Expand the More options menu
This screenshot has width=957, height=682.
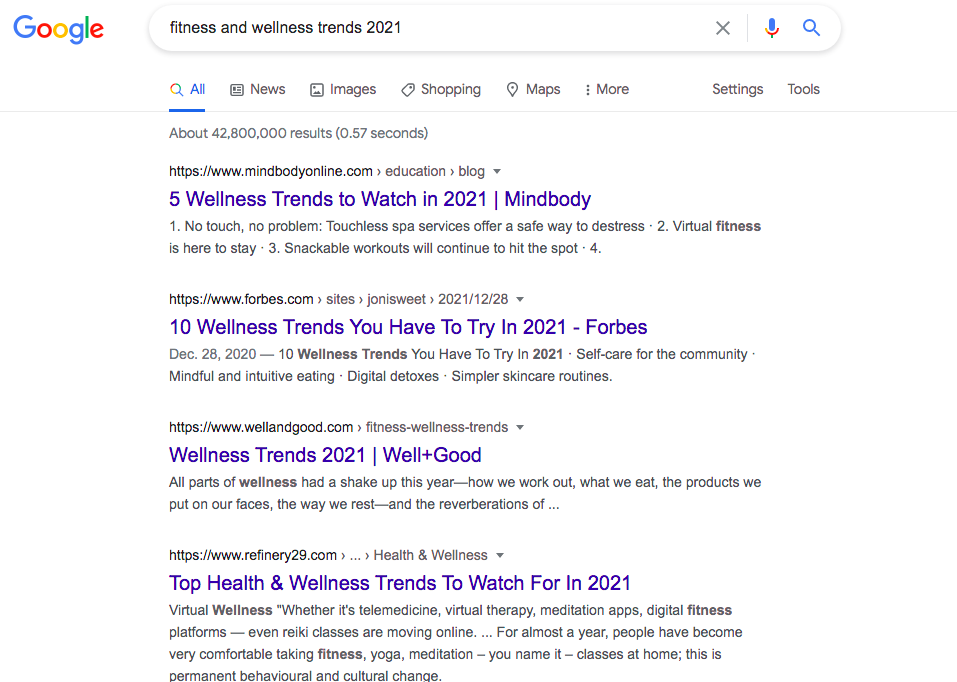coord(607,90)
